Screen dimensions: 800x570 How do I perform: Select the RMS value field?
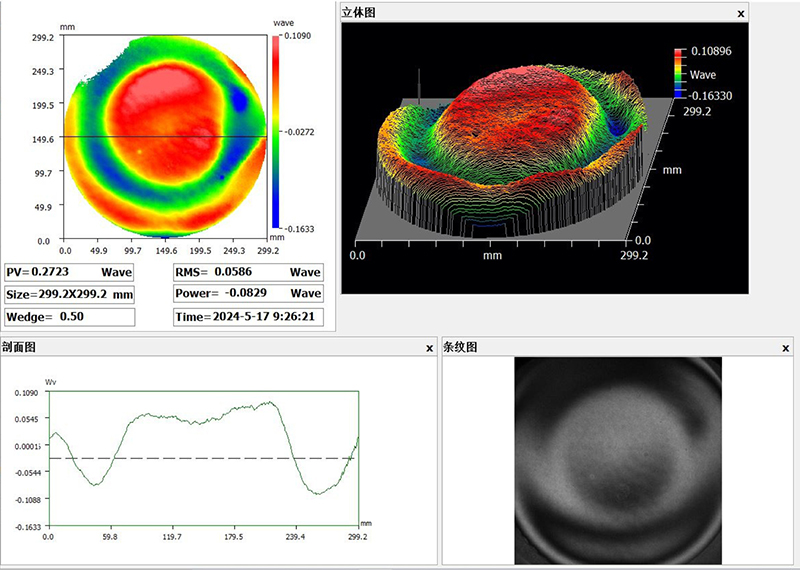point(248,272)
